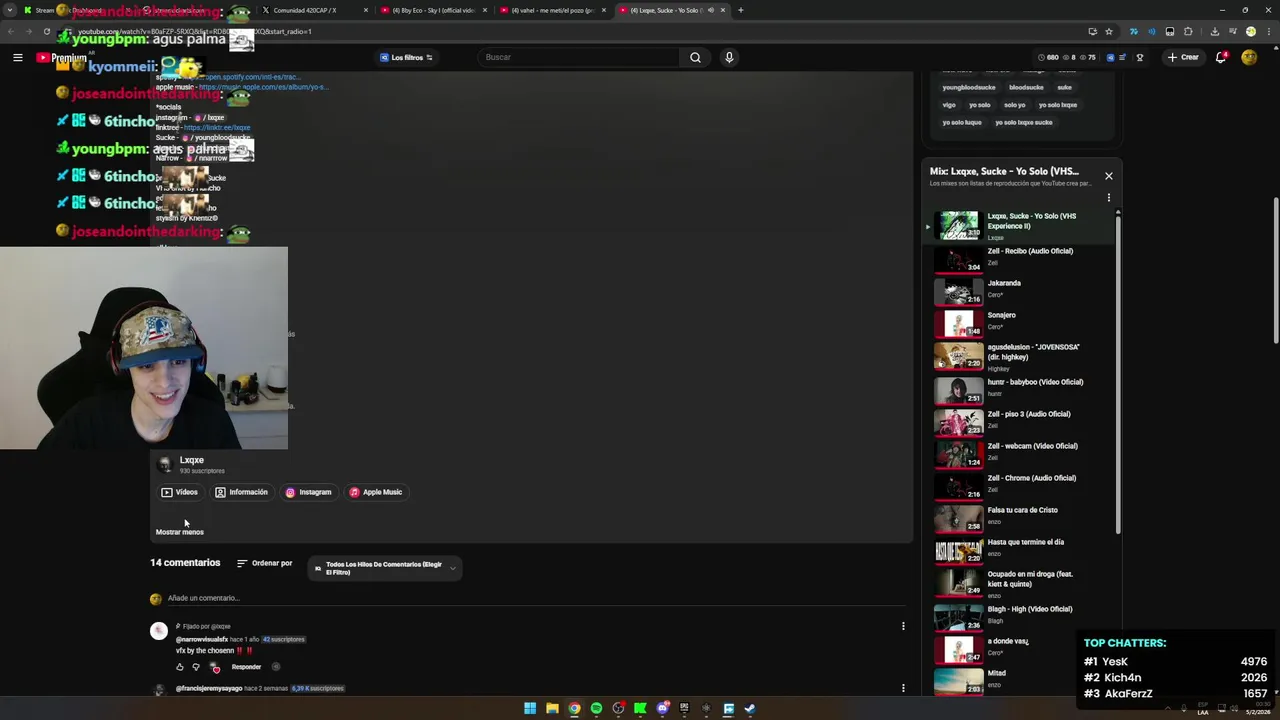
Task: Open Chrome extensions puzzle icon
Action: (x=1188, y=31)
